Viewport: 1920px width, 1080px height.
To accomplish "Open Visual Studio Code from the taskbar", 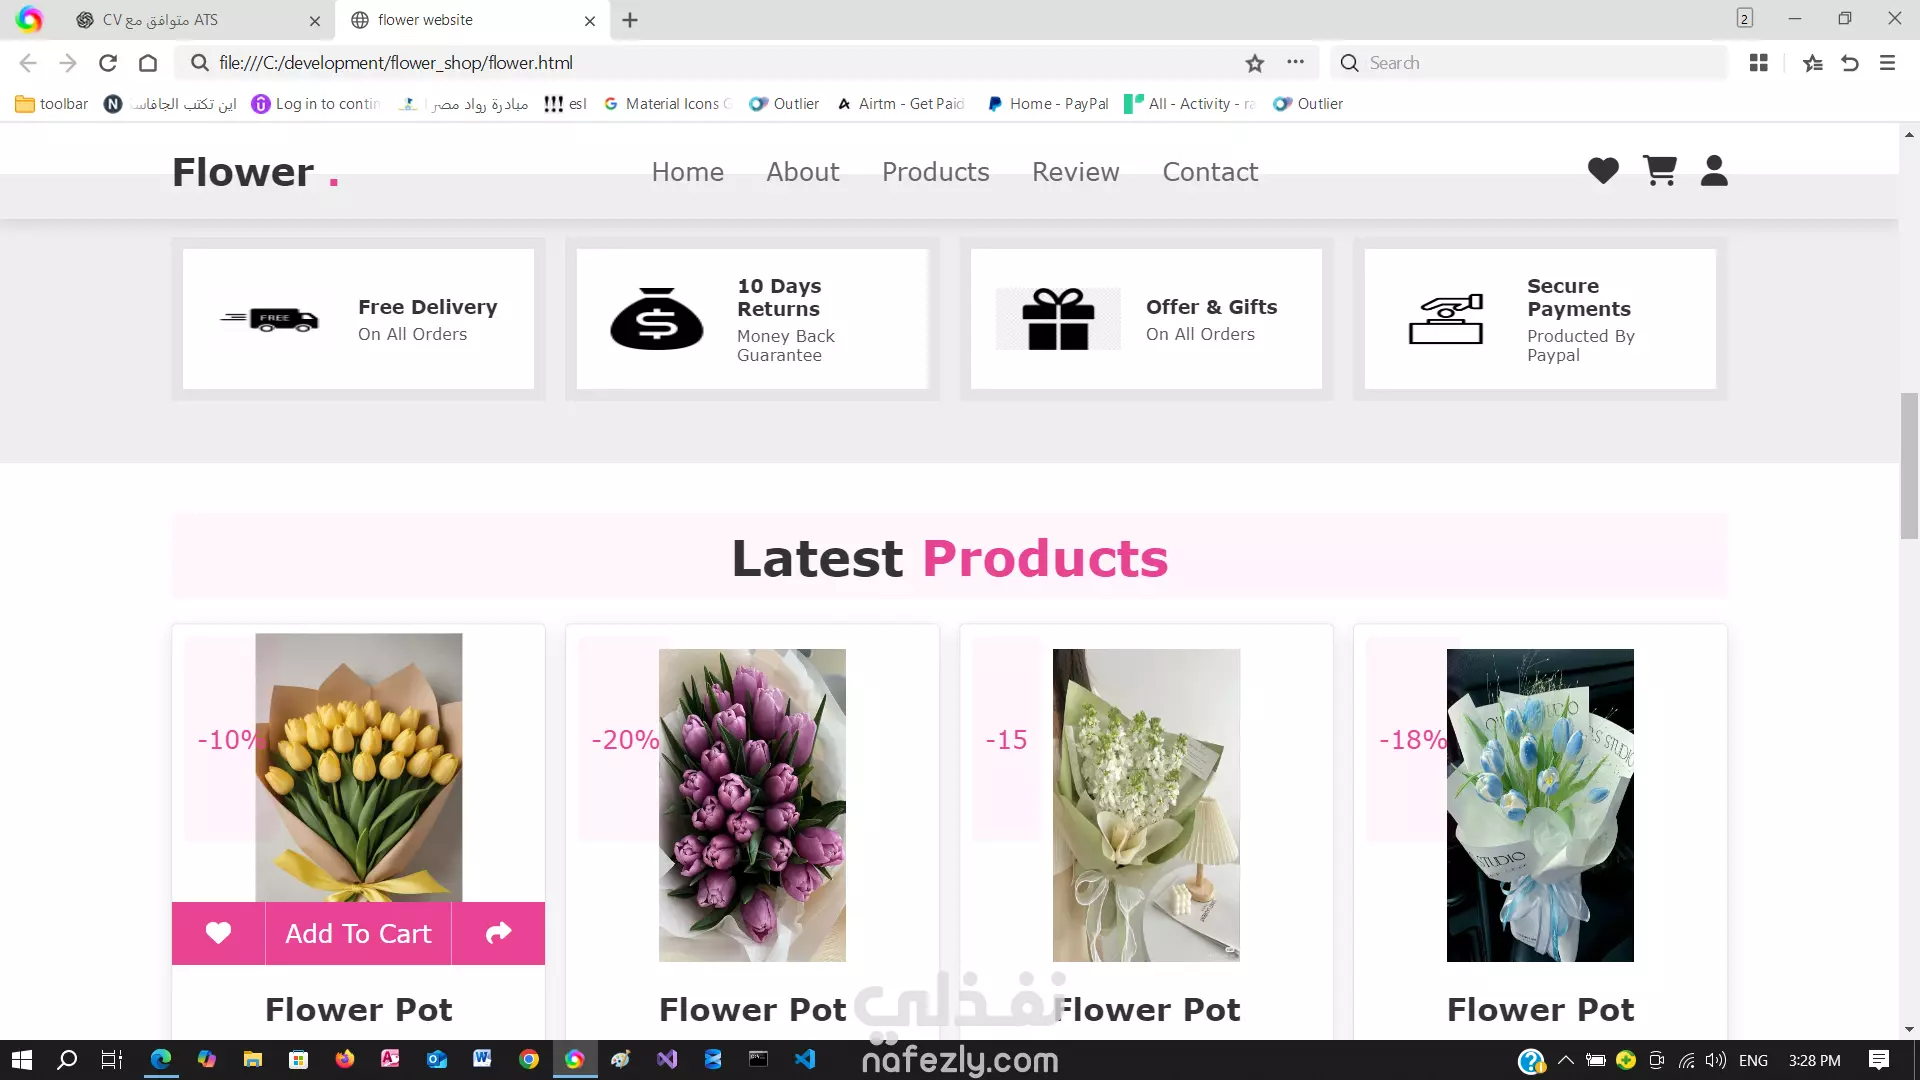I will [x=805, y=1060].
